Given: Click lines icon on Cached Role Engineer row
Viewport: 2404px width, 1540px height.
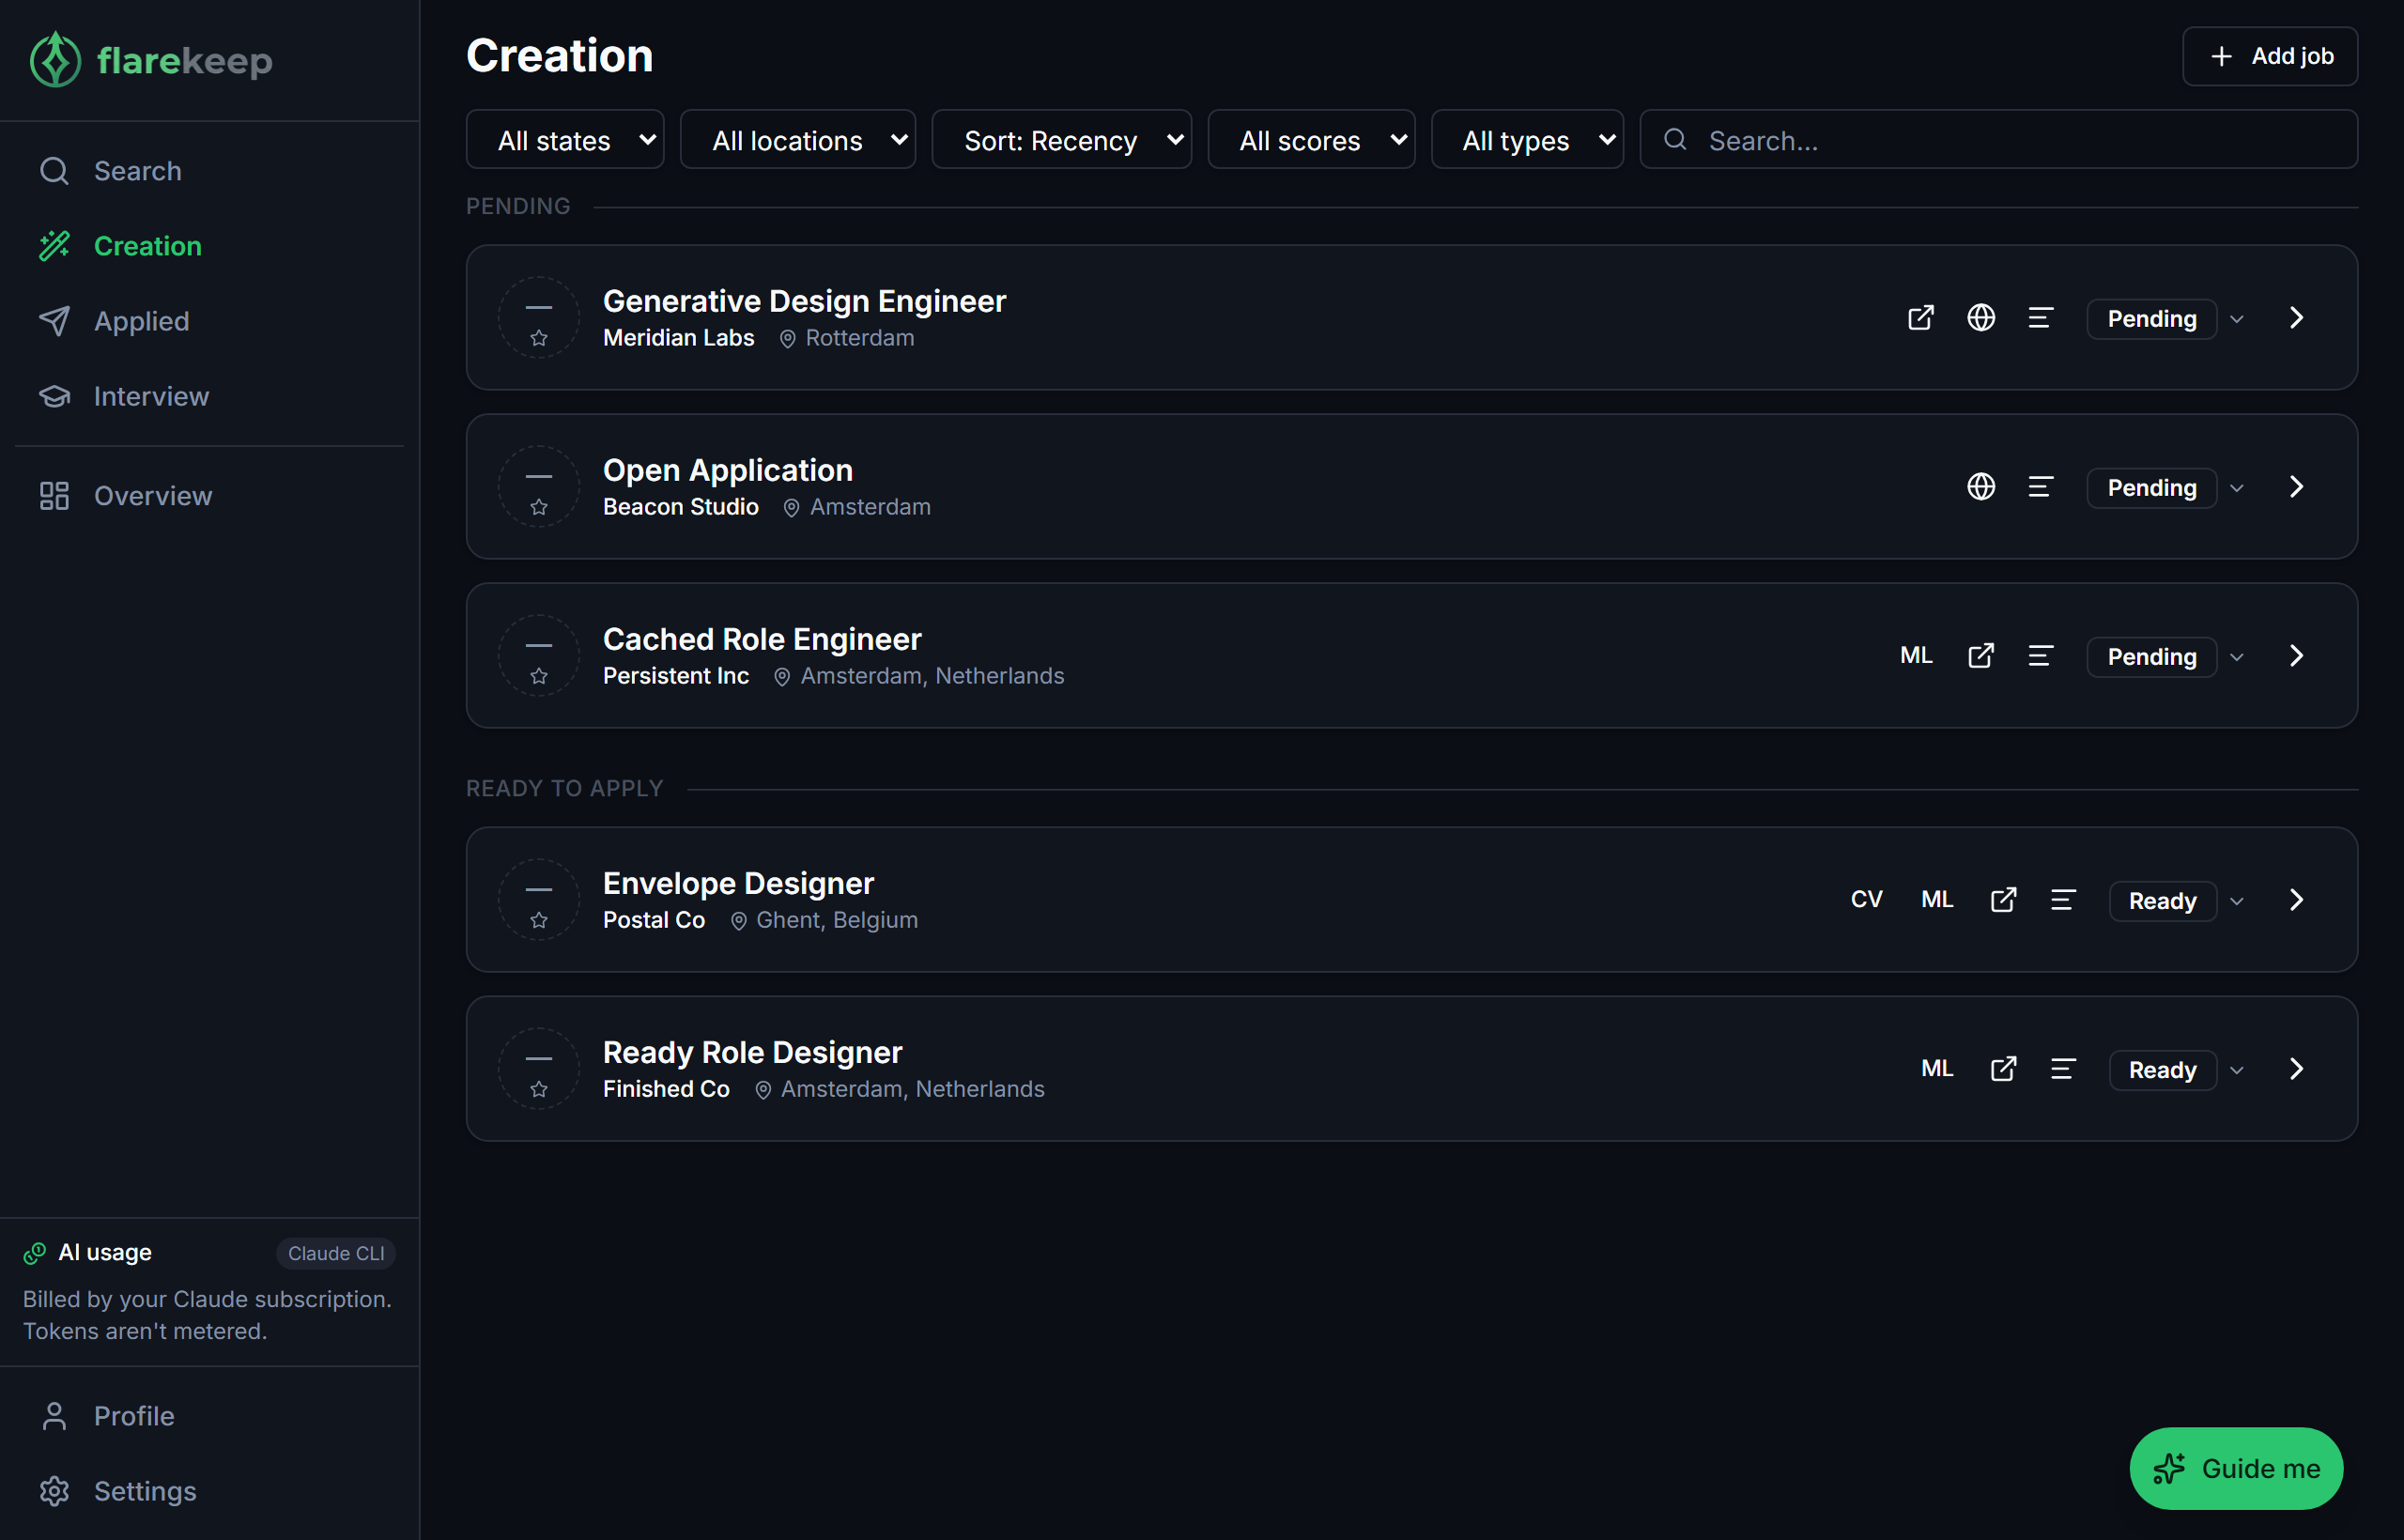Looking at the screenshot, I should (2040, 656).
